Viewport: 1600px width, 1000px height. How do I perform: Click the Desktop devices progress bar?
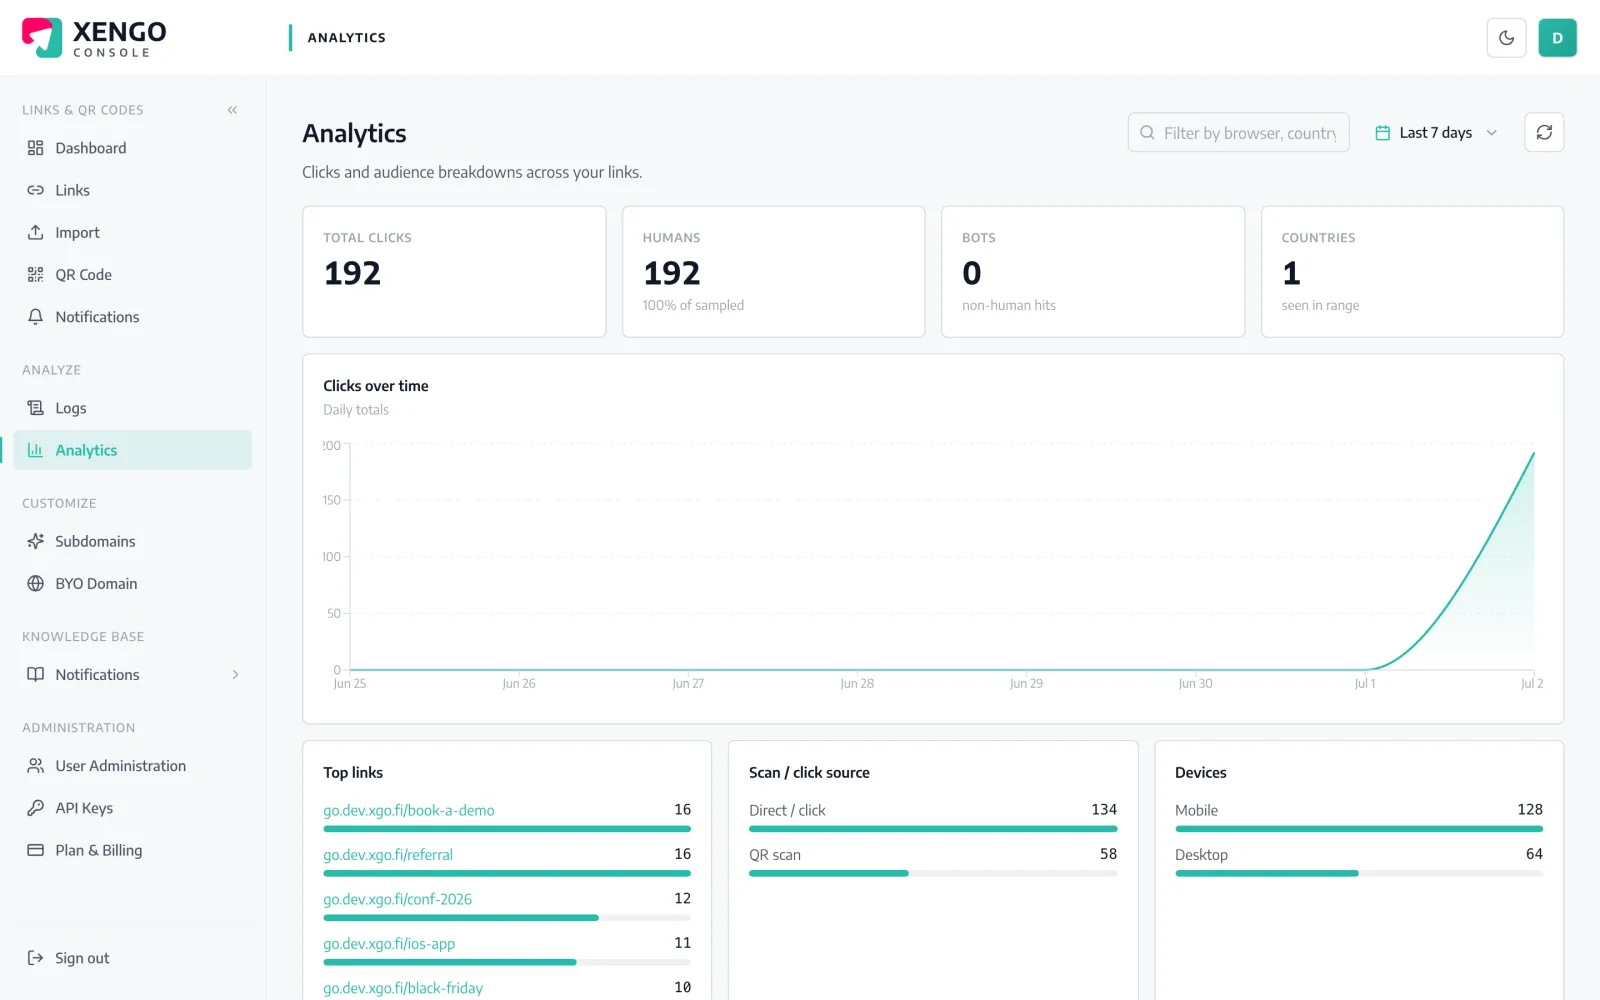point(1359,873)
